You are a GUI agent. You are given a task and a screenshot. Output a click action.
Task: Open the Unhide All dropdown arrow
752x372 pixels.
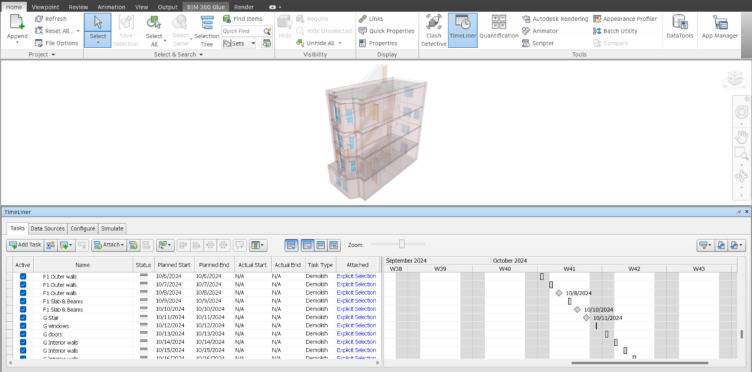click(340, 43)
